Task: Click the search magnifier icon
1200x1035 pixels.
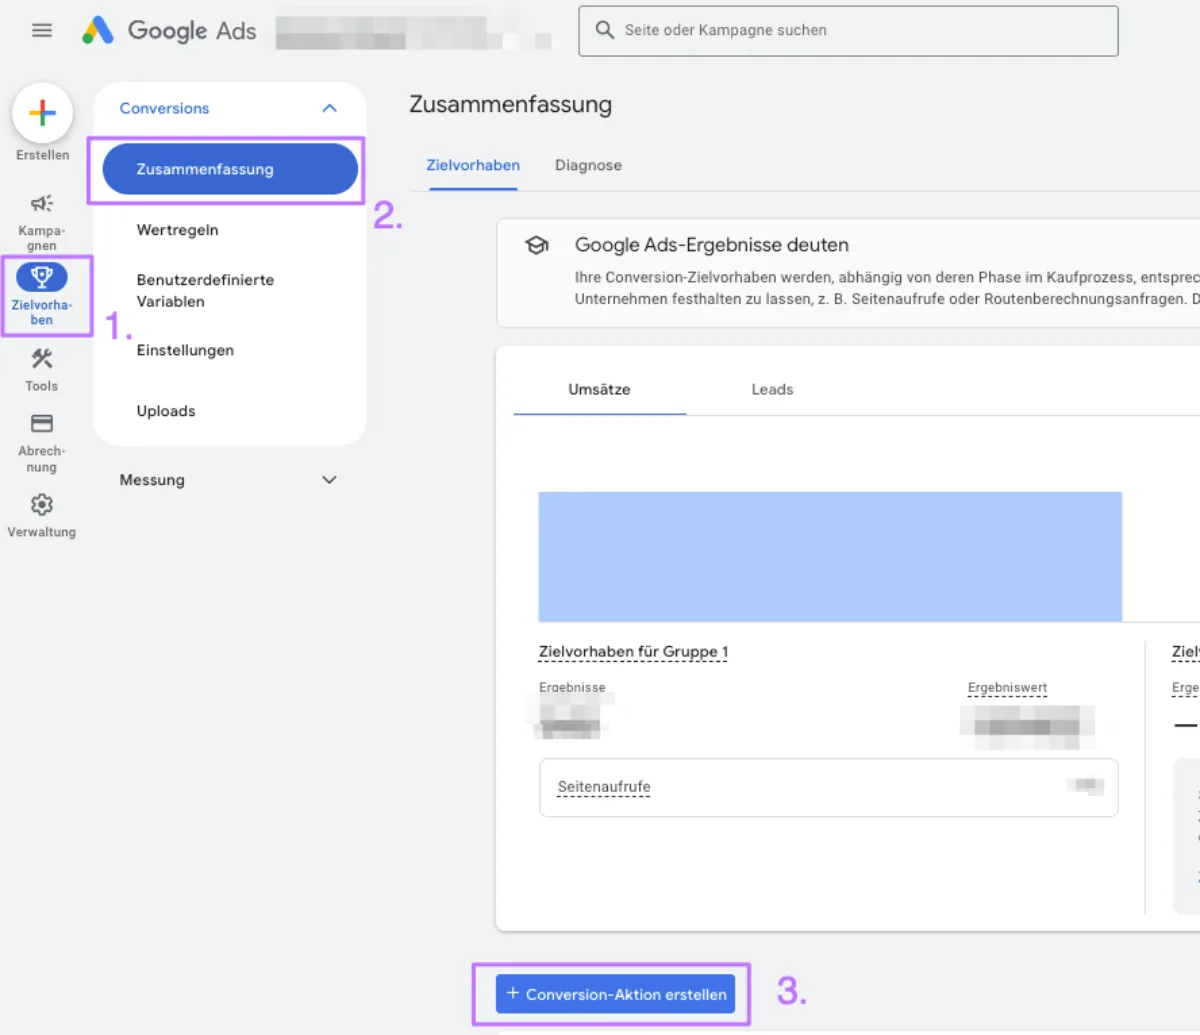Action: click(604, 30)
